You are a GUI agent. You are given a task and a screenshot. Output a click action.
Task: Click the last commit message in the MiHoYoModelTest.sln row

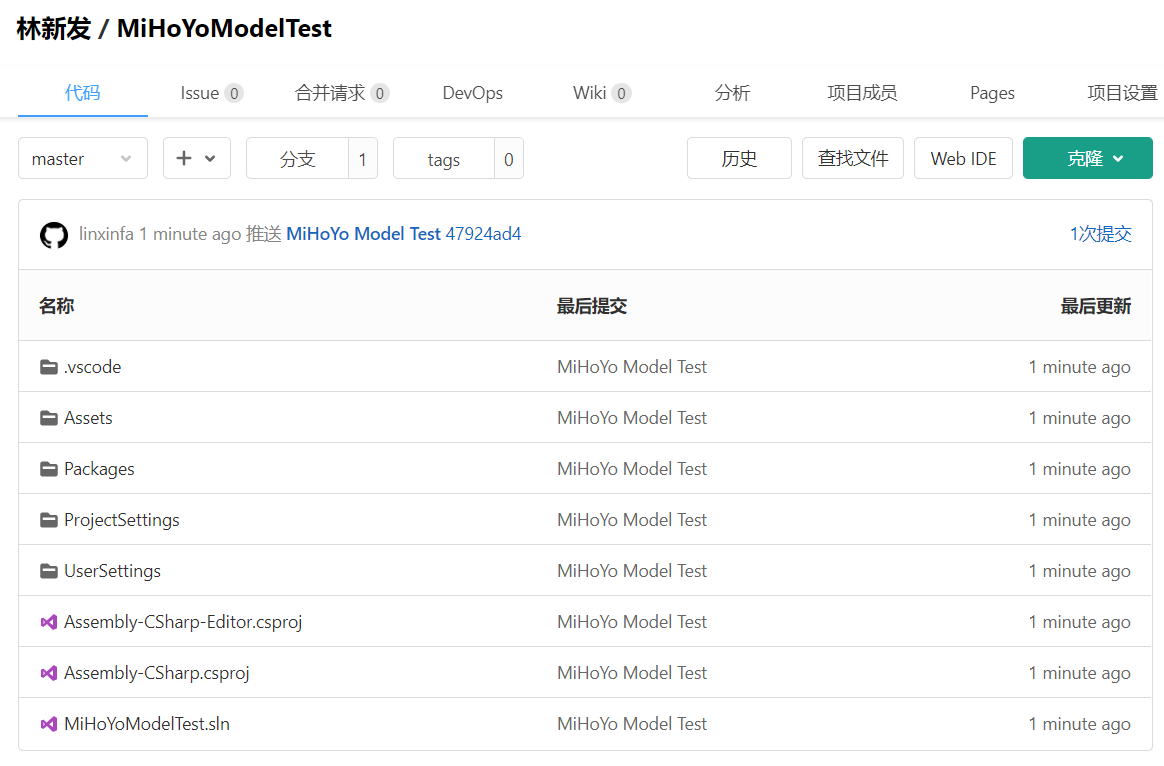[x=632, y=724]
